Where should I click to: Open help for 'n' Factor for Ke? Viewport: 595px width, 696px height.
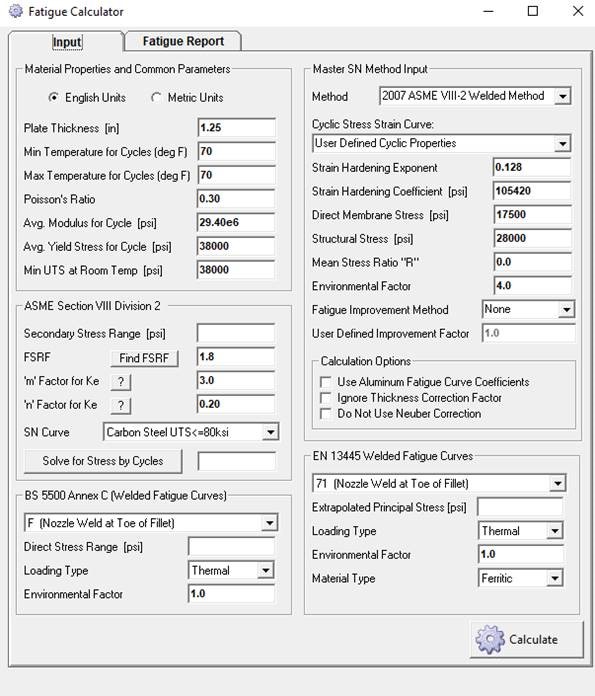pos(120,405)
